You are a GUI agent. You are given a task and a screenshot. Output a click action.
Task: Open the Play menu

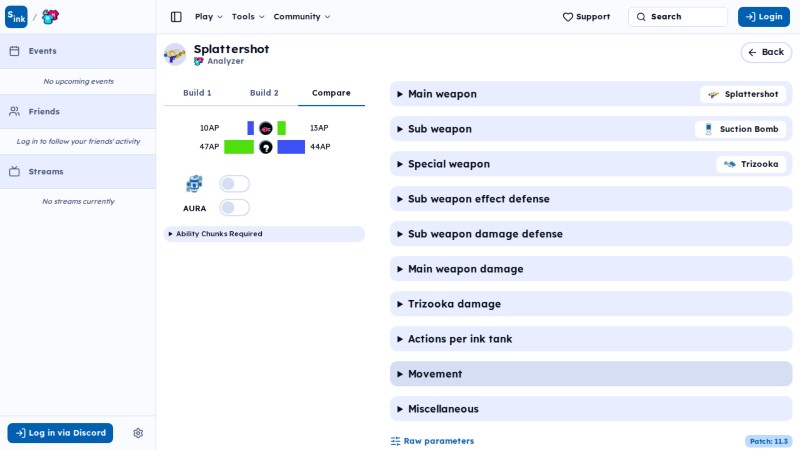209,17
